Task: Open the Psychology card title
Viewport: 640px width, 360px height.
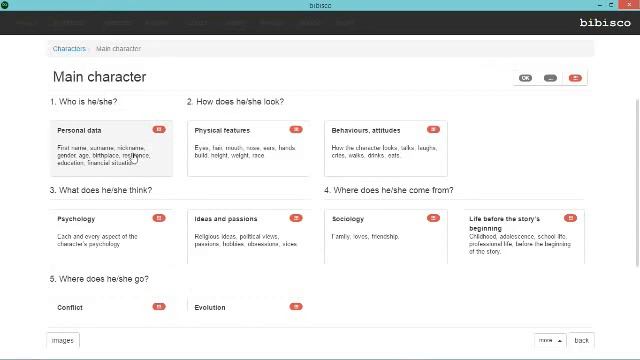Action: coord(76,219)
